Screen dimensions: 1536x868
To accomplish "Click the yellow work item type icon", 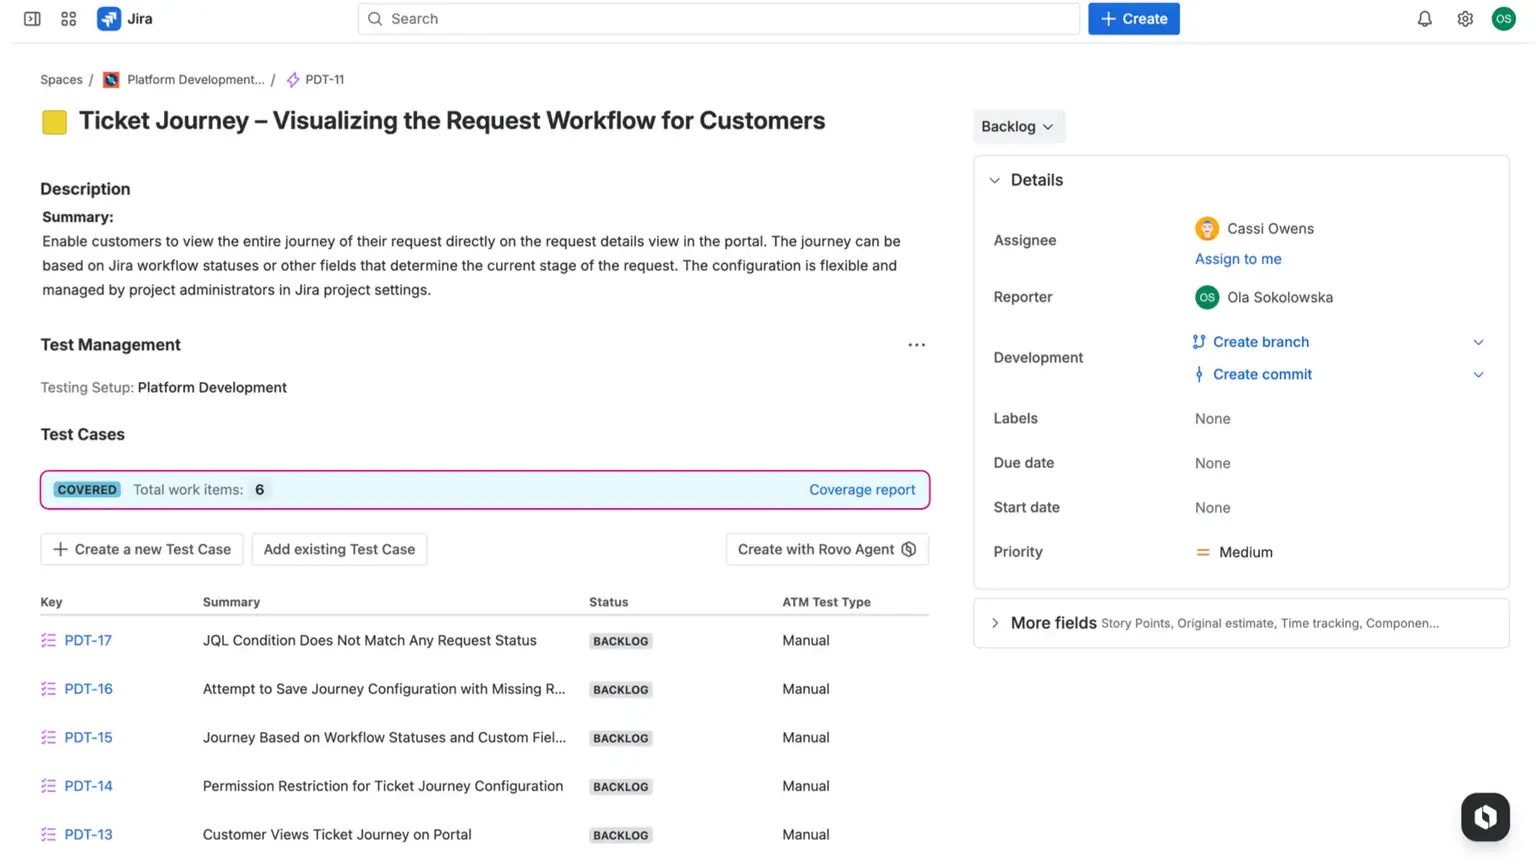I will [x=54, y=121].
